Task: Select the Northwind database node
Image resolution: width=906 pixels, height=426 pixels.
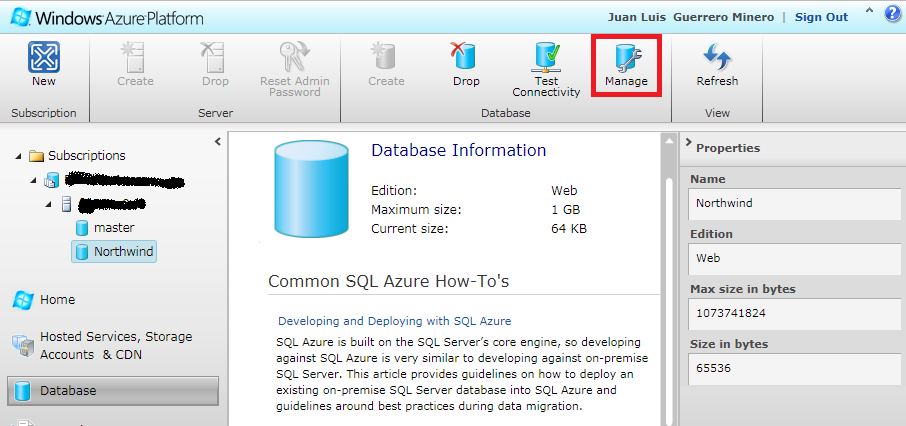Action: click(x=123, y=252)
